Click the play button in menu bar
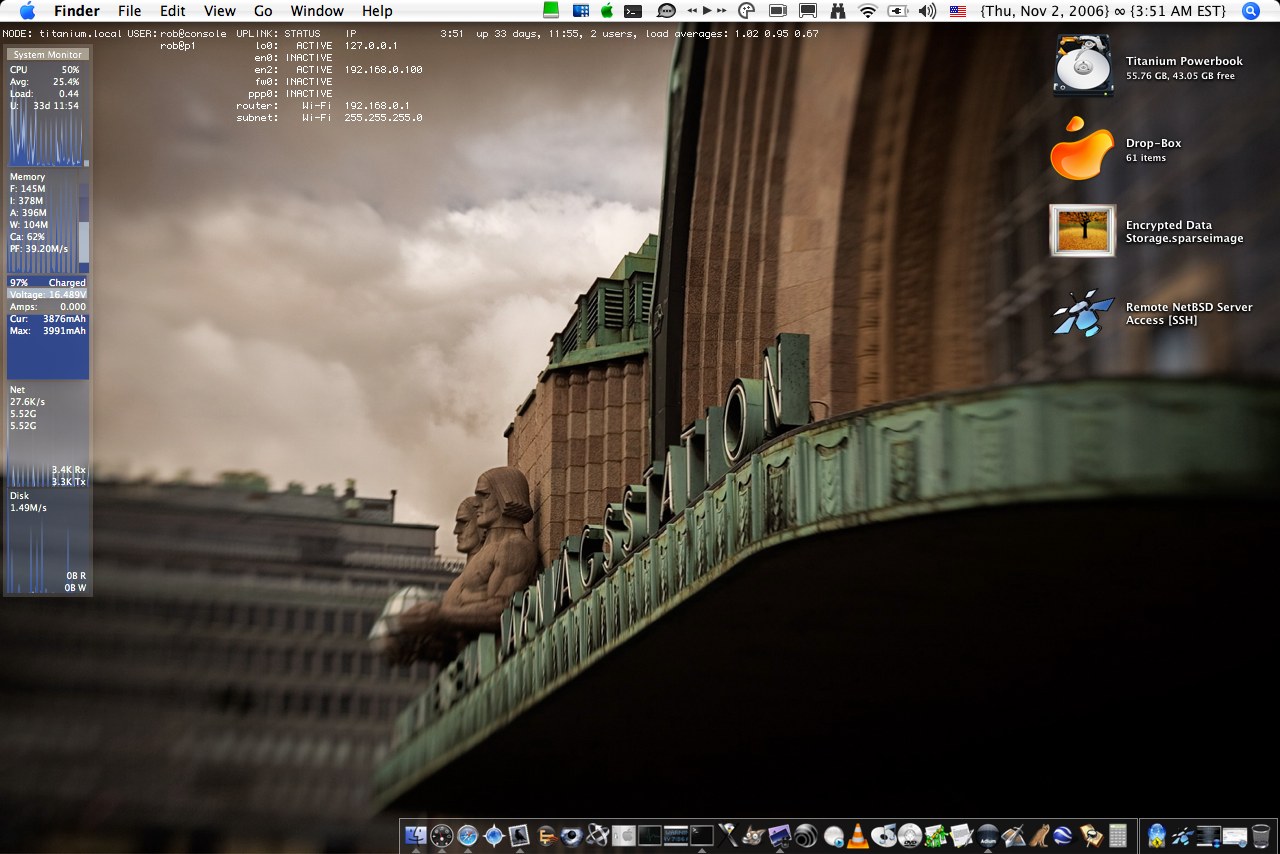The image size is (1280, 854). click(707, 10)
